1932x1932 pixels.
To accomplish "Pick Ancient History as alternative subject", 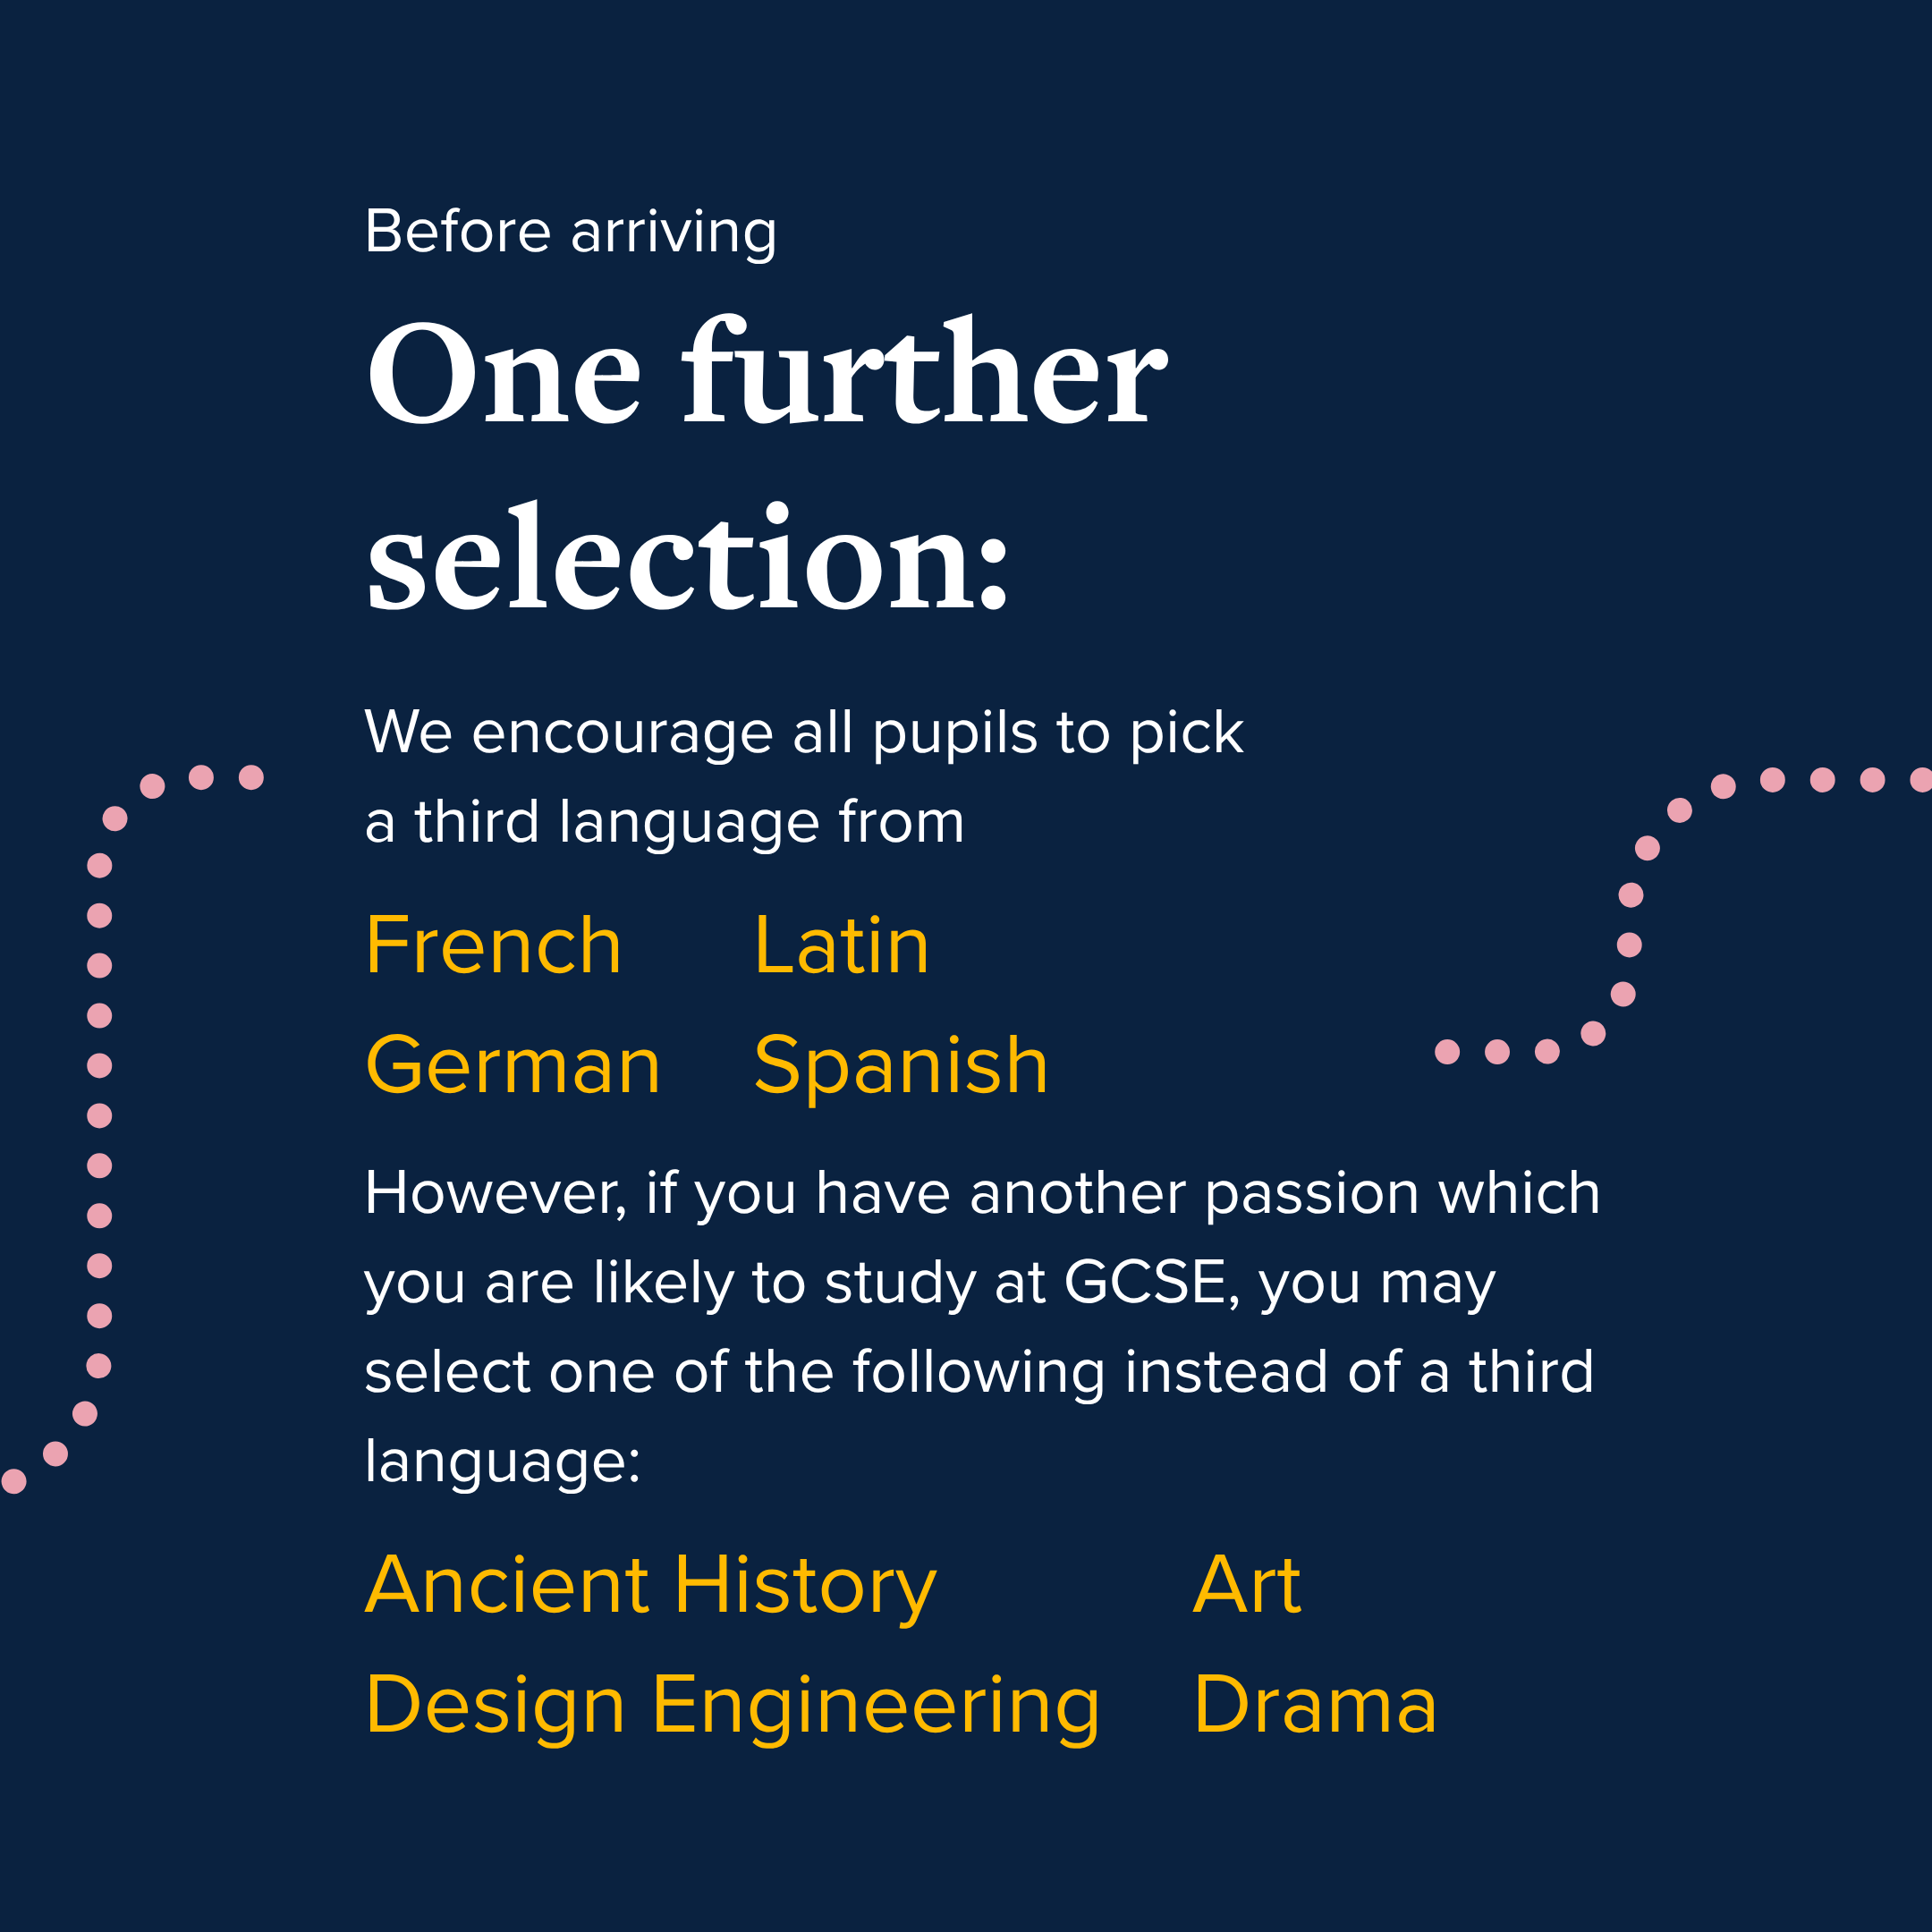I will [x=651, y=1588].
